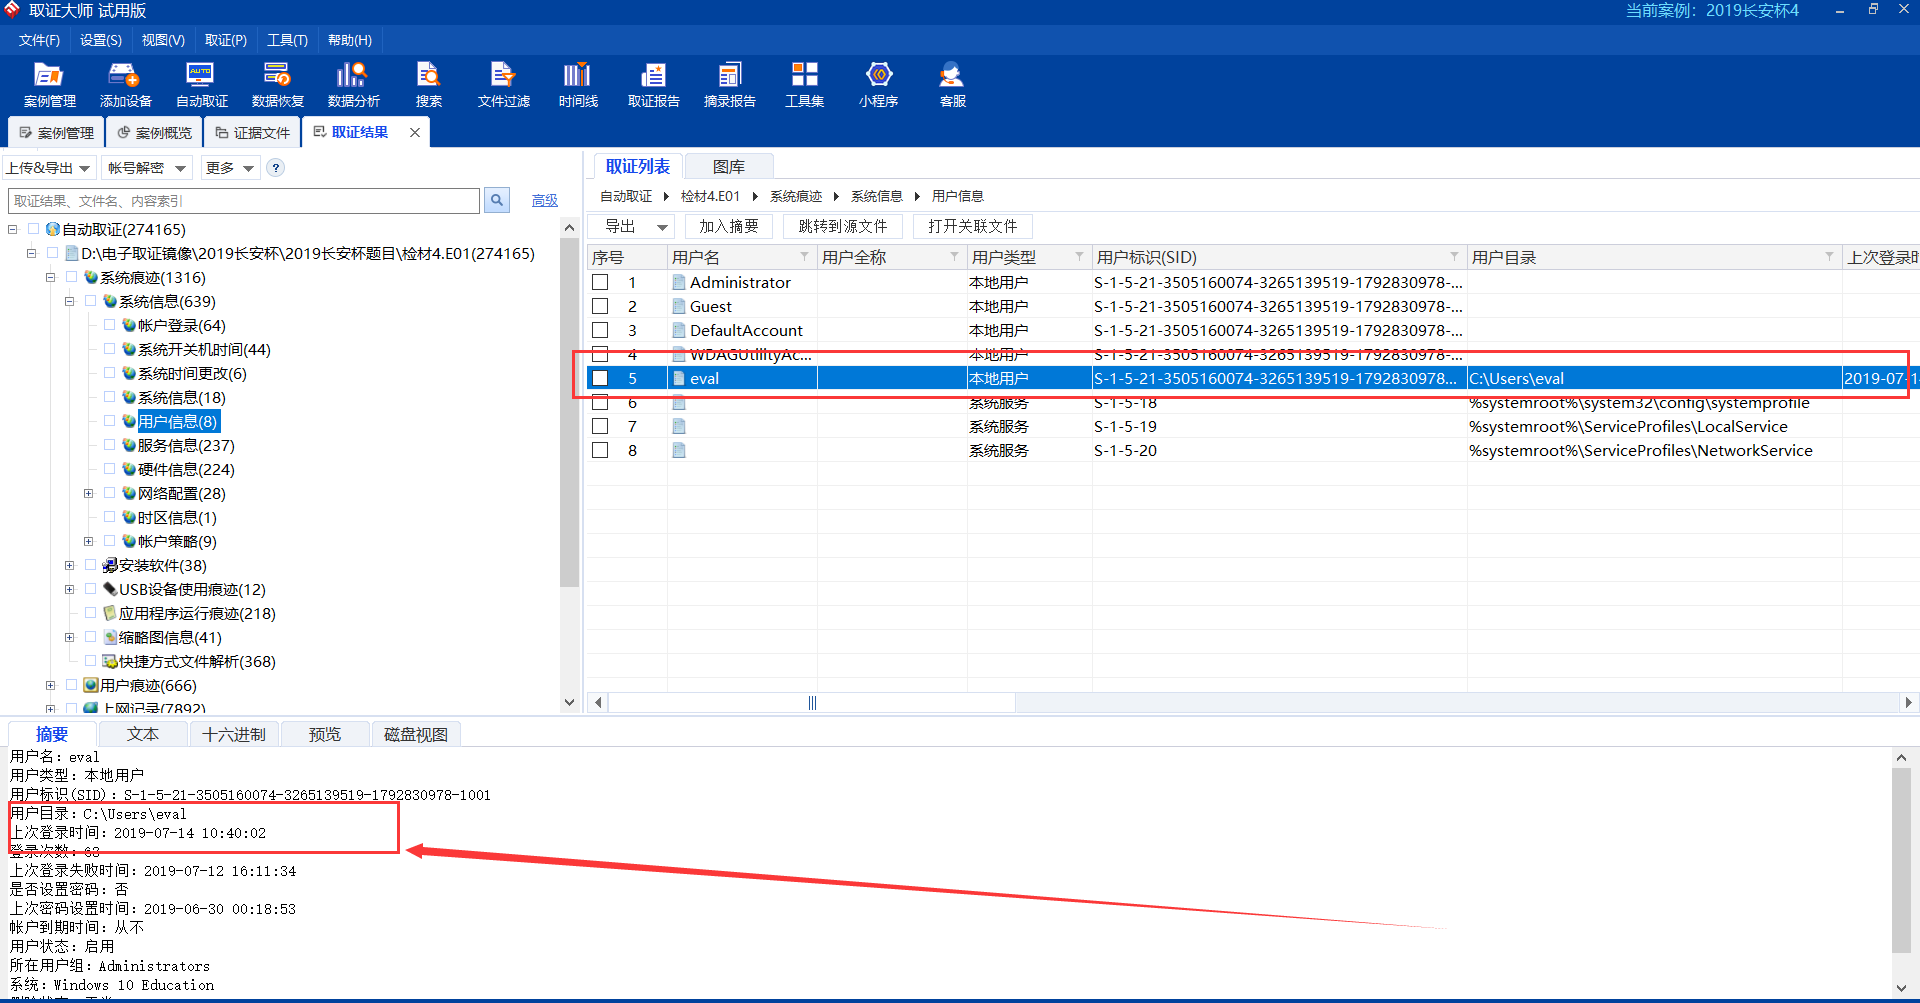Toggle the checkbox for the eval user row

(600, 378)
